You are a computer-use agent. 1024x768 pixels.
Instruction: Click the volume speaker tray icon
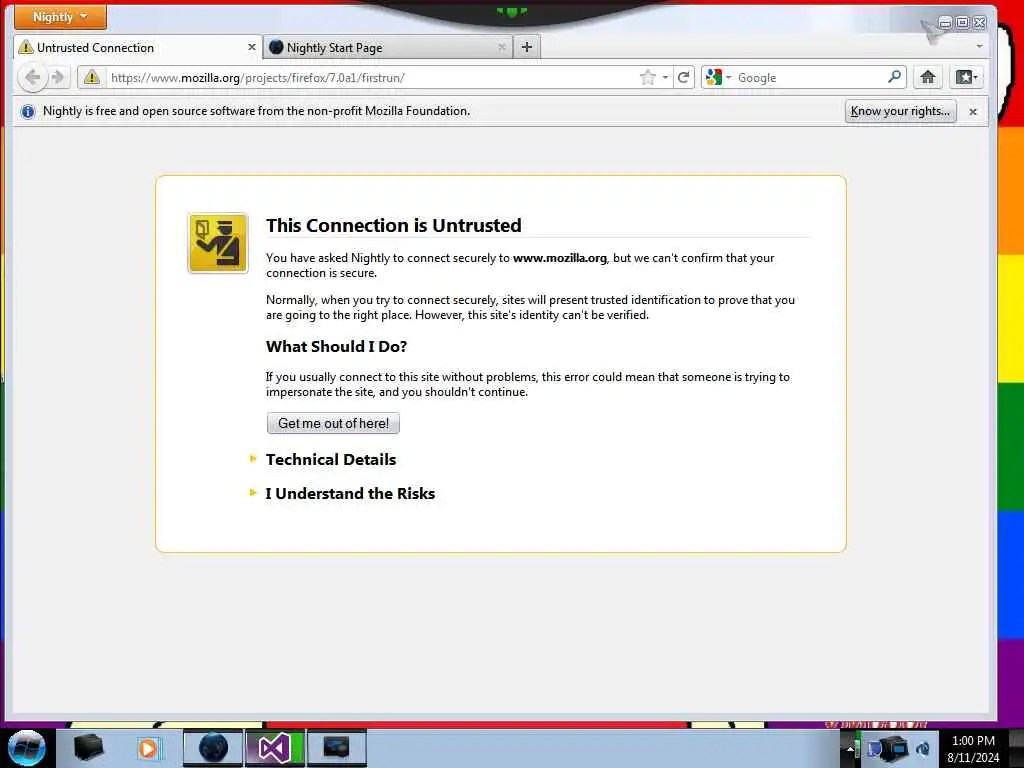tap(923, 749)
